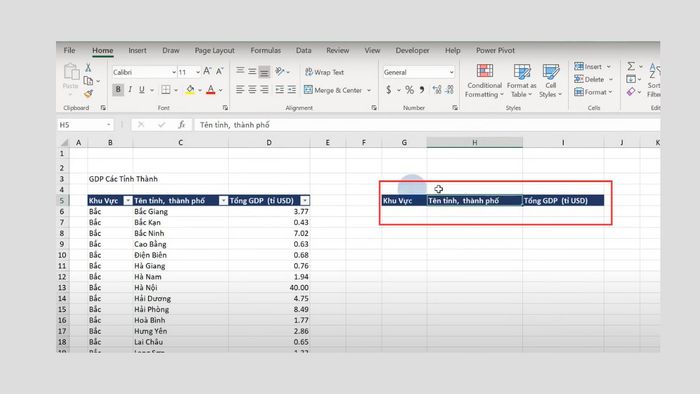The image size is (700, 394).
Task: Open the Format cells menu
Action: (593, 92)
